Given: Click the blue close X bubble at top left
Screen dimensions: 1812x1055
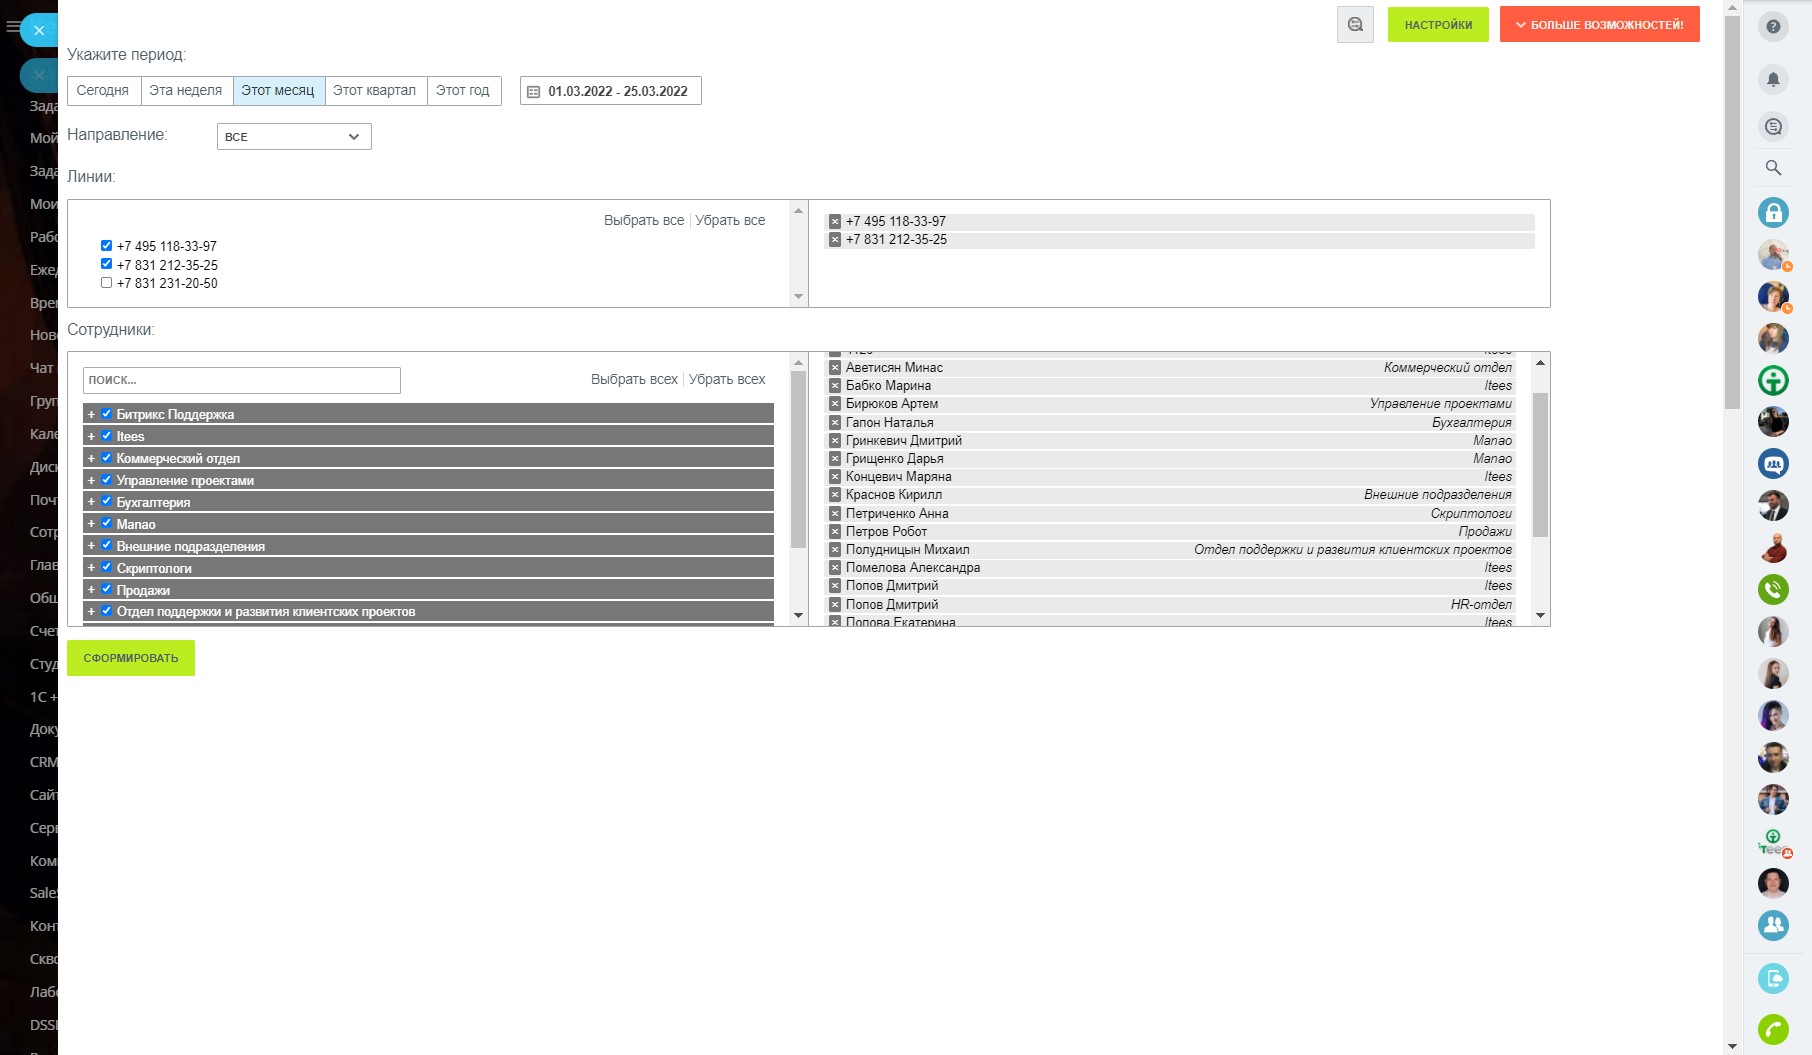Looking at the screenshot, I should [x=39, y=30].
